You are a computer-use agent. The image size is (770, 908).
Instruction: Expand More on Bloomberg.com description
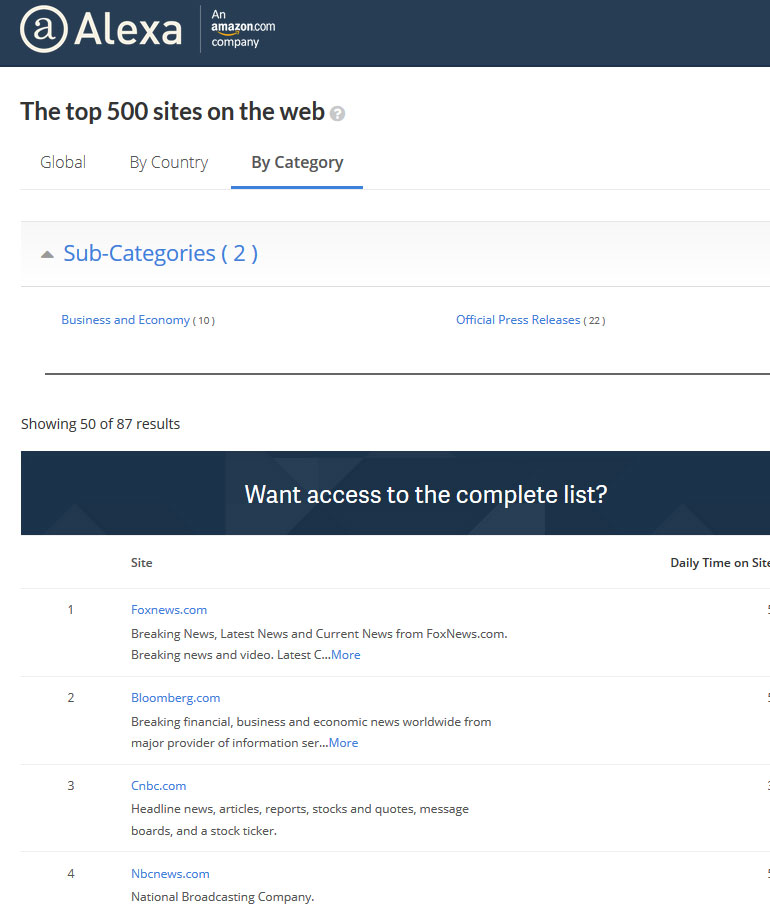[x=343, y=743]
